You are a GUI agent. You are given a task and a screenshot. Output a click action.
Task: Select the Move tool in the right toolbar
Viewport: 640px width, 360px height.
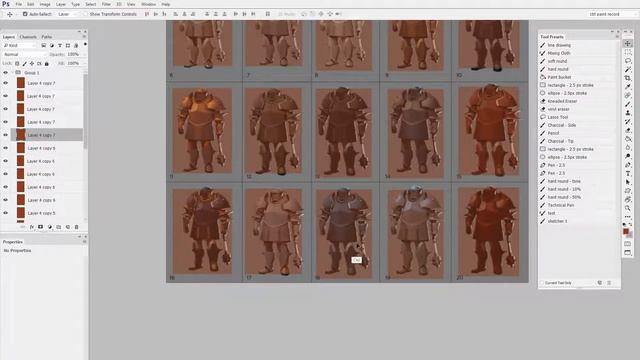[627, 44]
